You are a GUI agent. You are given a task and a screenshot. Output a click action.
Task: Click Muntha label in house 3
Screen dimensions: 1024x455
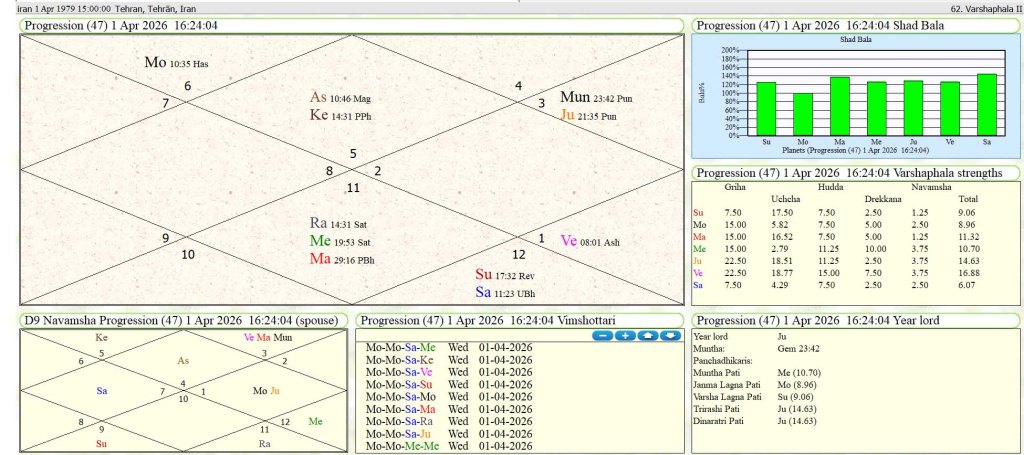click(574, 97)
